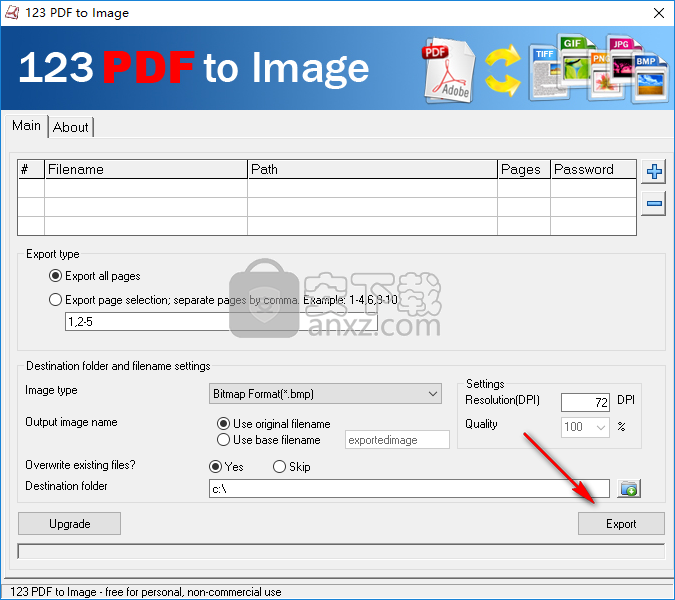Click the app icon in title bar

coord(12,13)
